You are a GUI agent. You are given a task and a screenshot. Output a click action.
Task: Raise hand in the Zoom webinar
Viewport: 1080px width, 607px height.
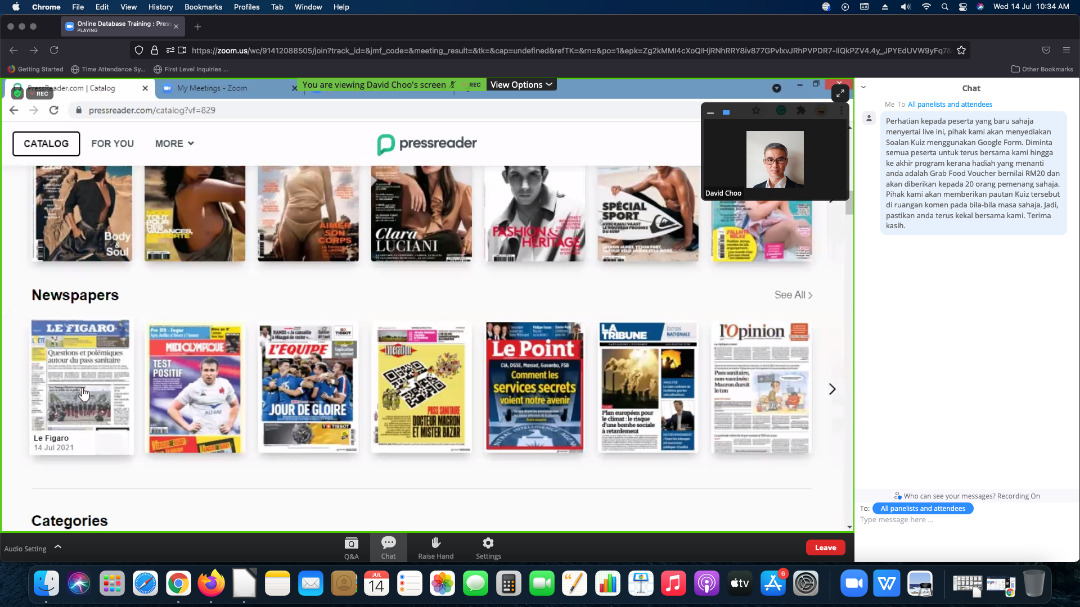coord(435,548)
